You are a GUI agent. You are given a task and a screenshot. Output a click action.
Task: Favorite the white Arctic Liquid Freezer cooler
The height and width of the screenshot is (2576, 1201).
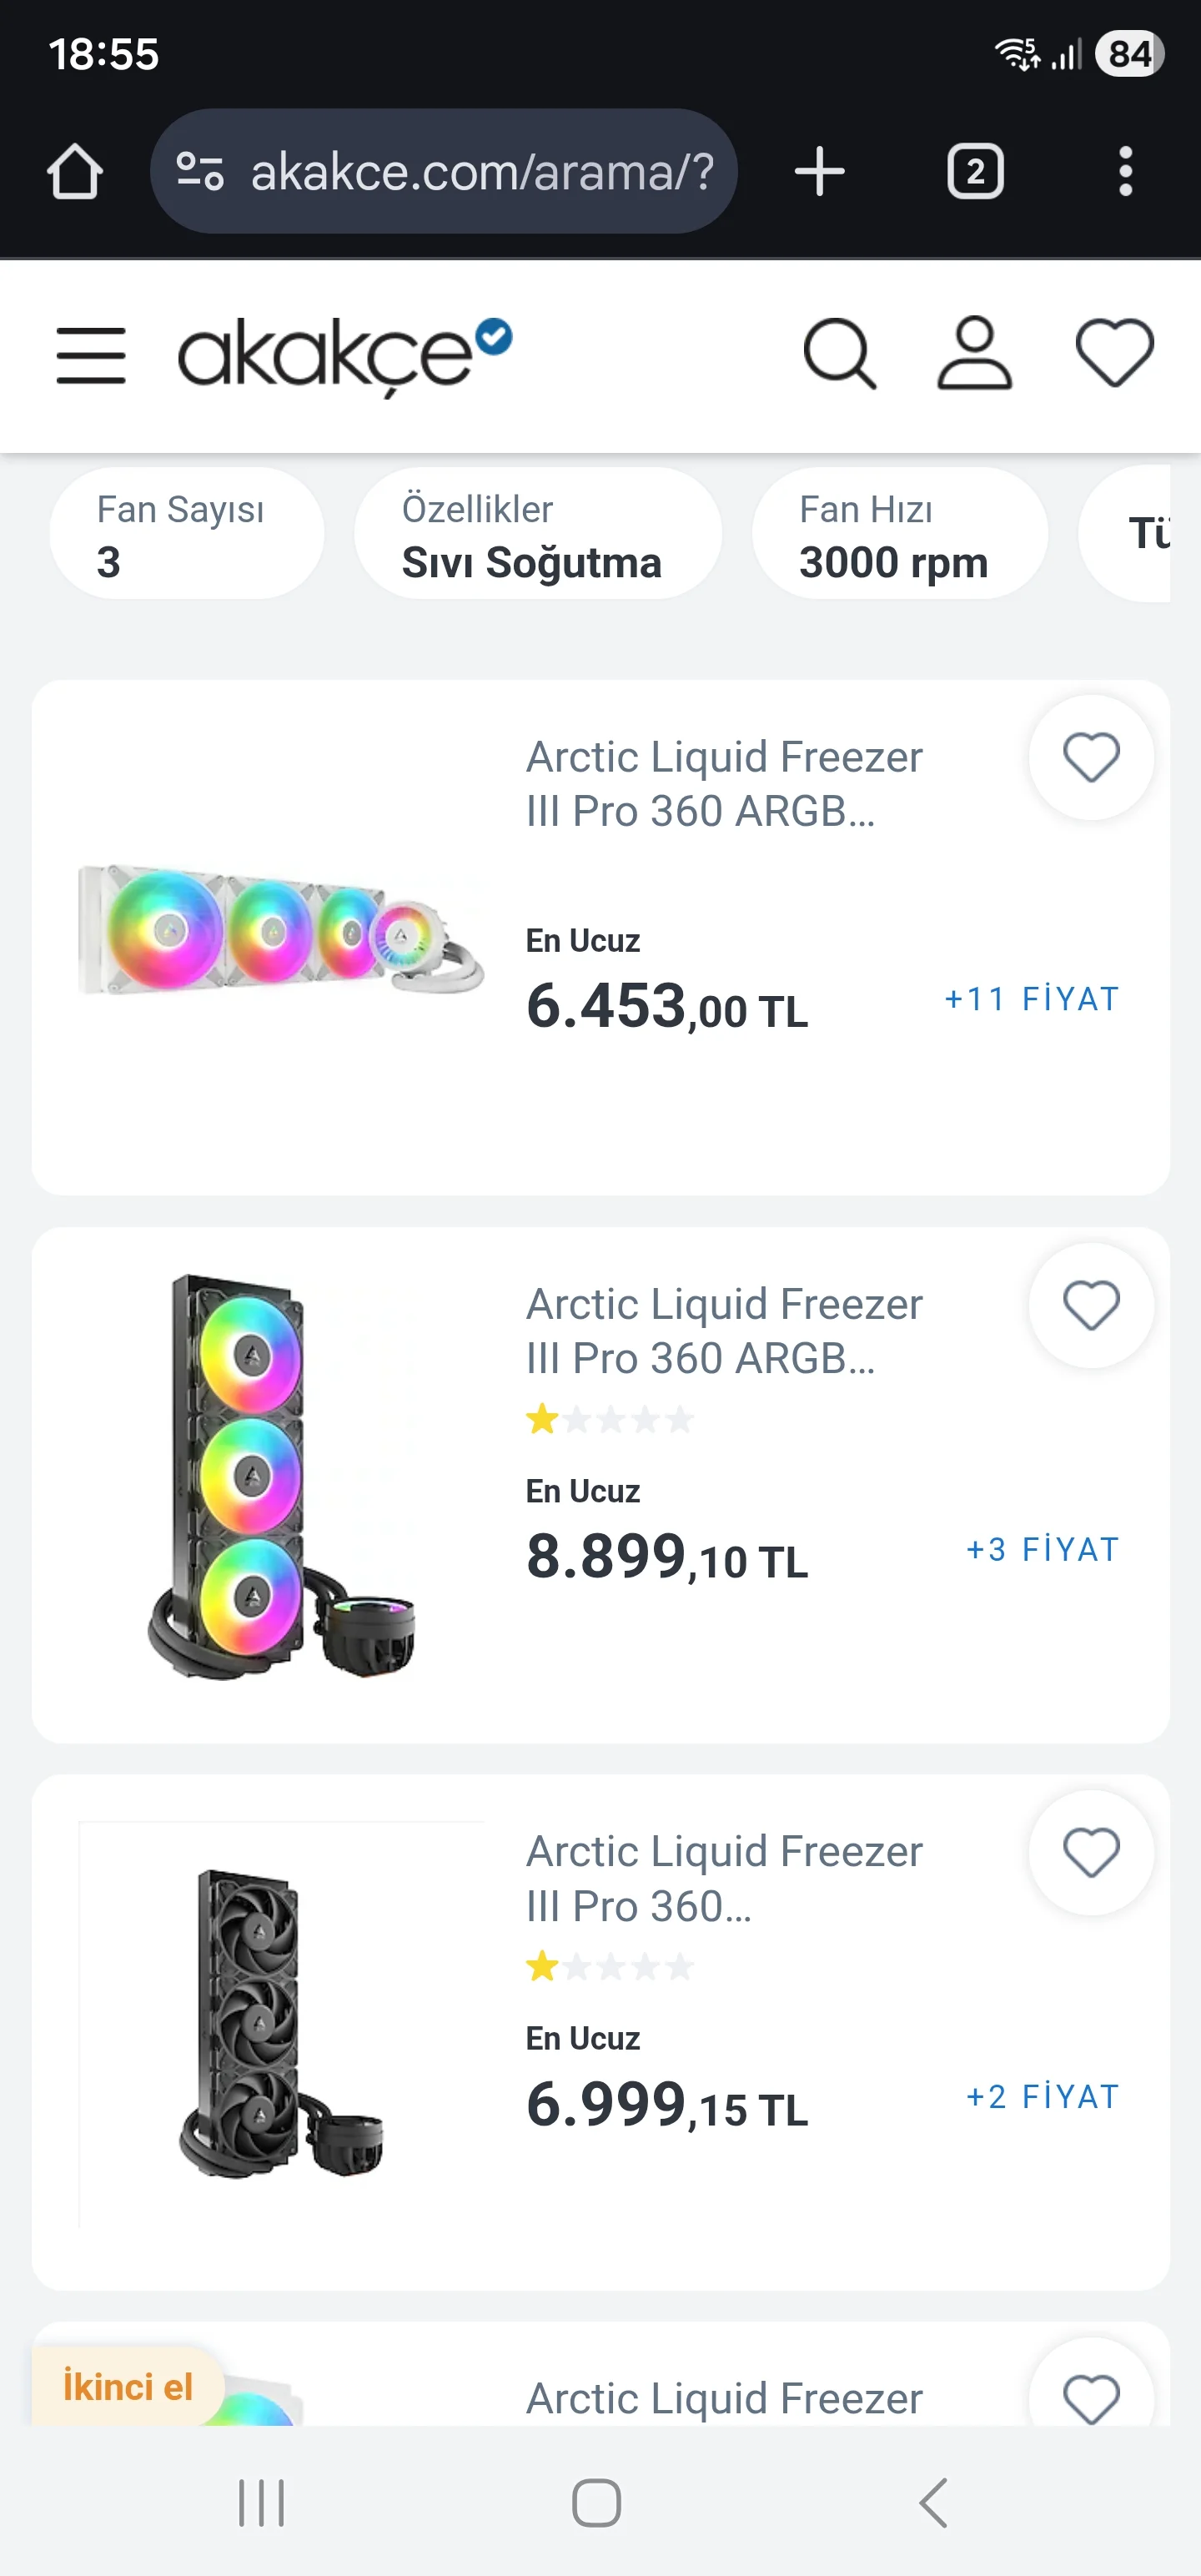coord(1090,758)
